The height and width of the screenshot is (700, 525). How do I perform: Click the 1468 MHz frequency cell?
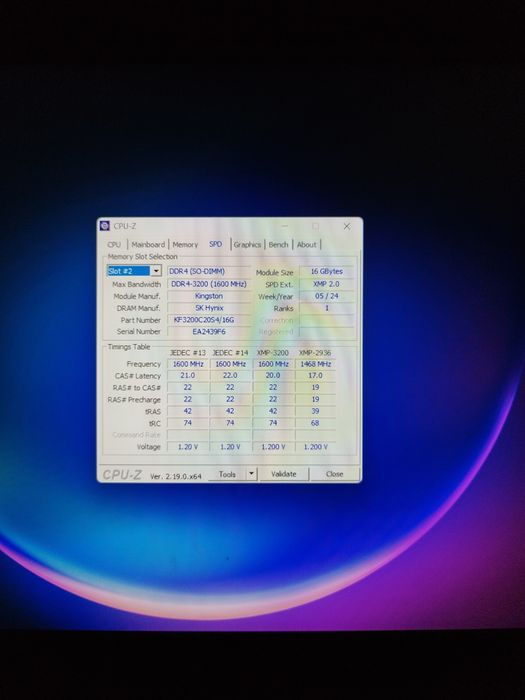(x=315, y=364)
